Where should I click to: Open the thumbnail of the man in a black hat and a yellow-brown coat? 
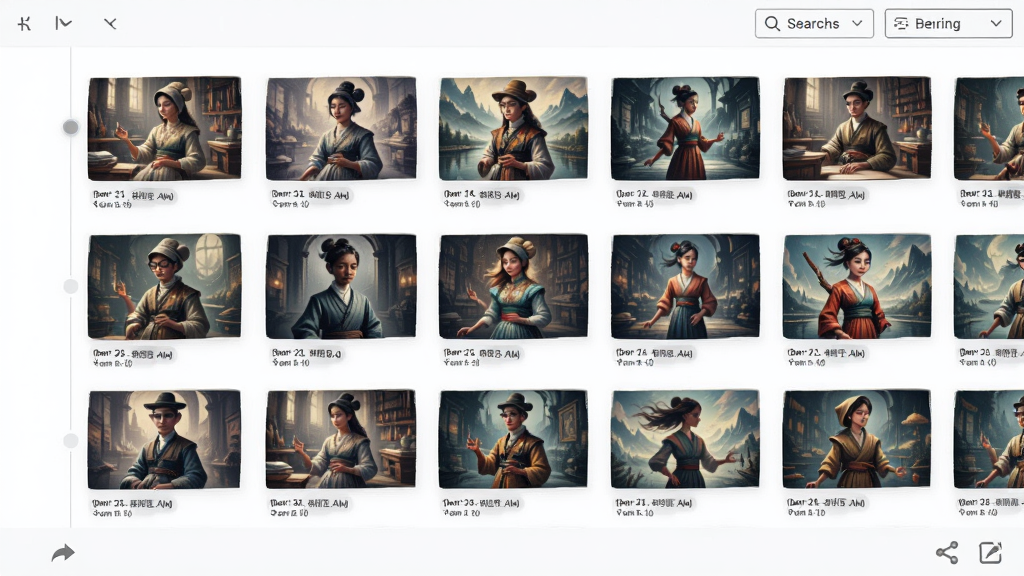[513, 439]
